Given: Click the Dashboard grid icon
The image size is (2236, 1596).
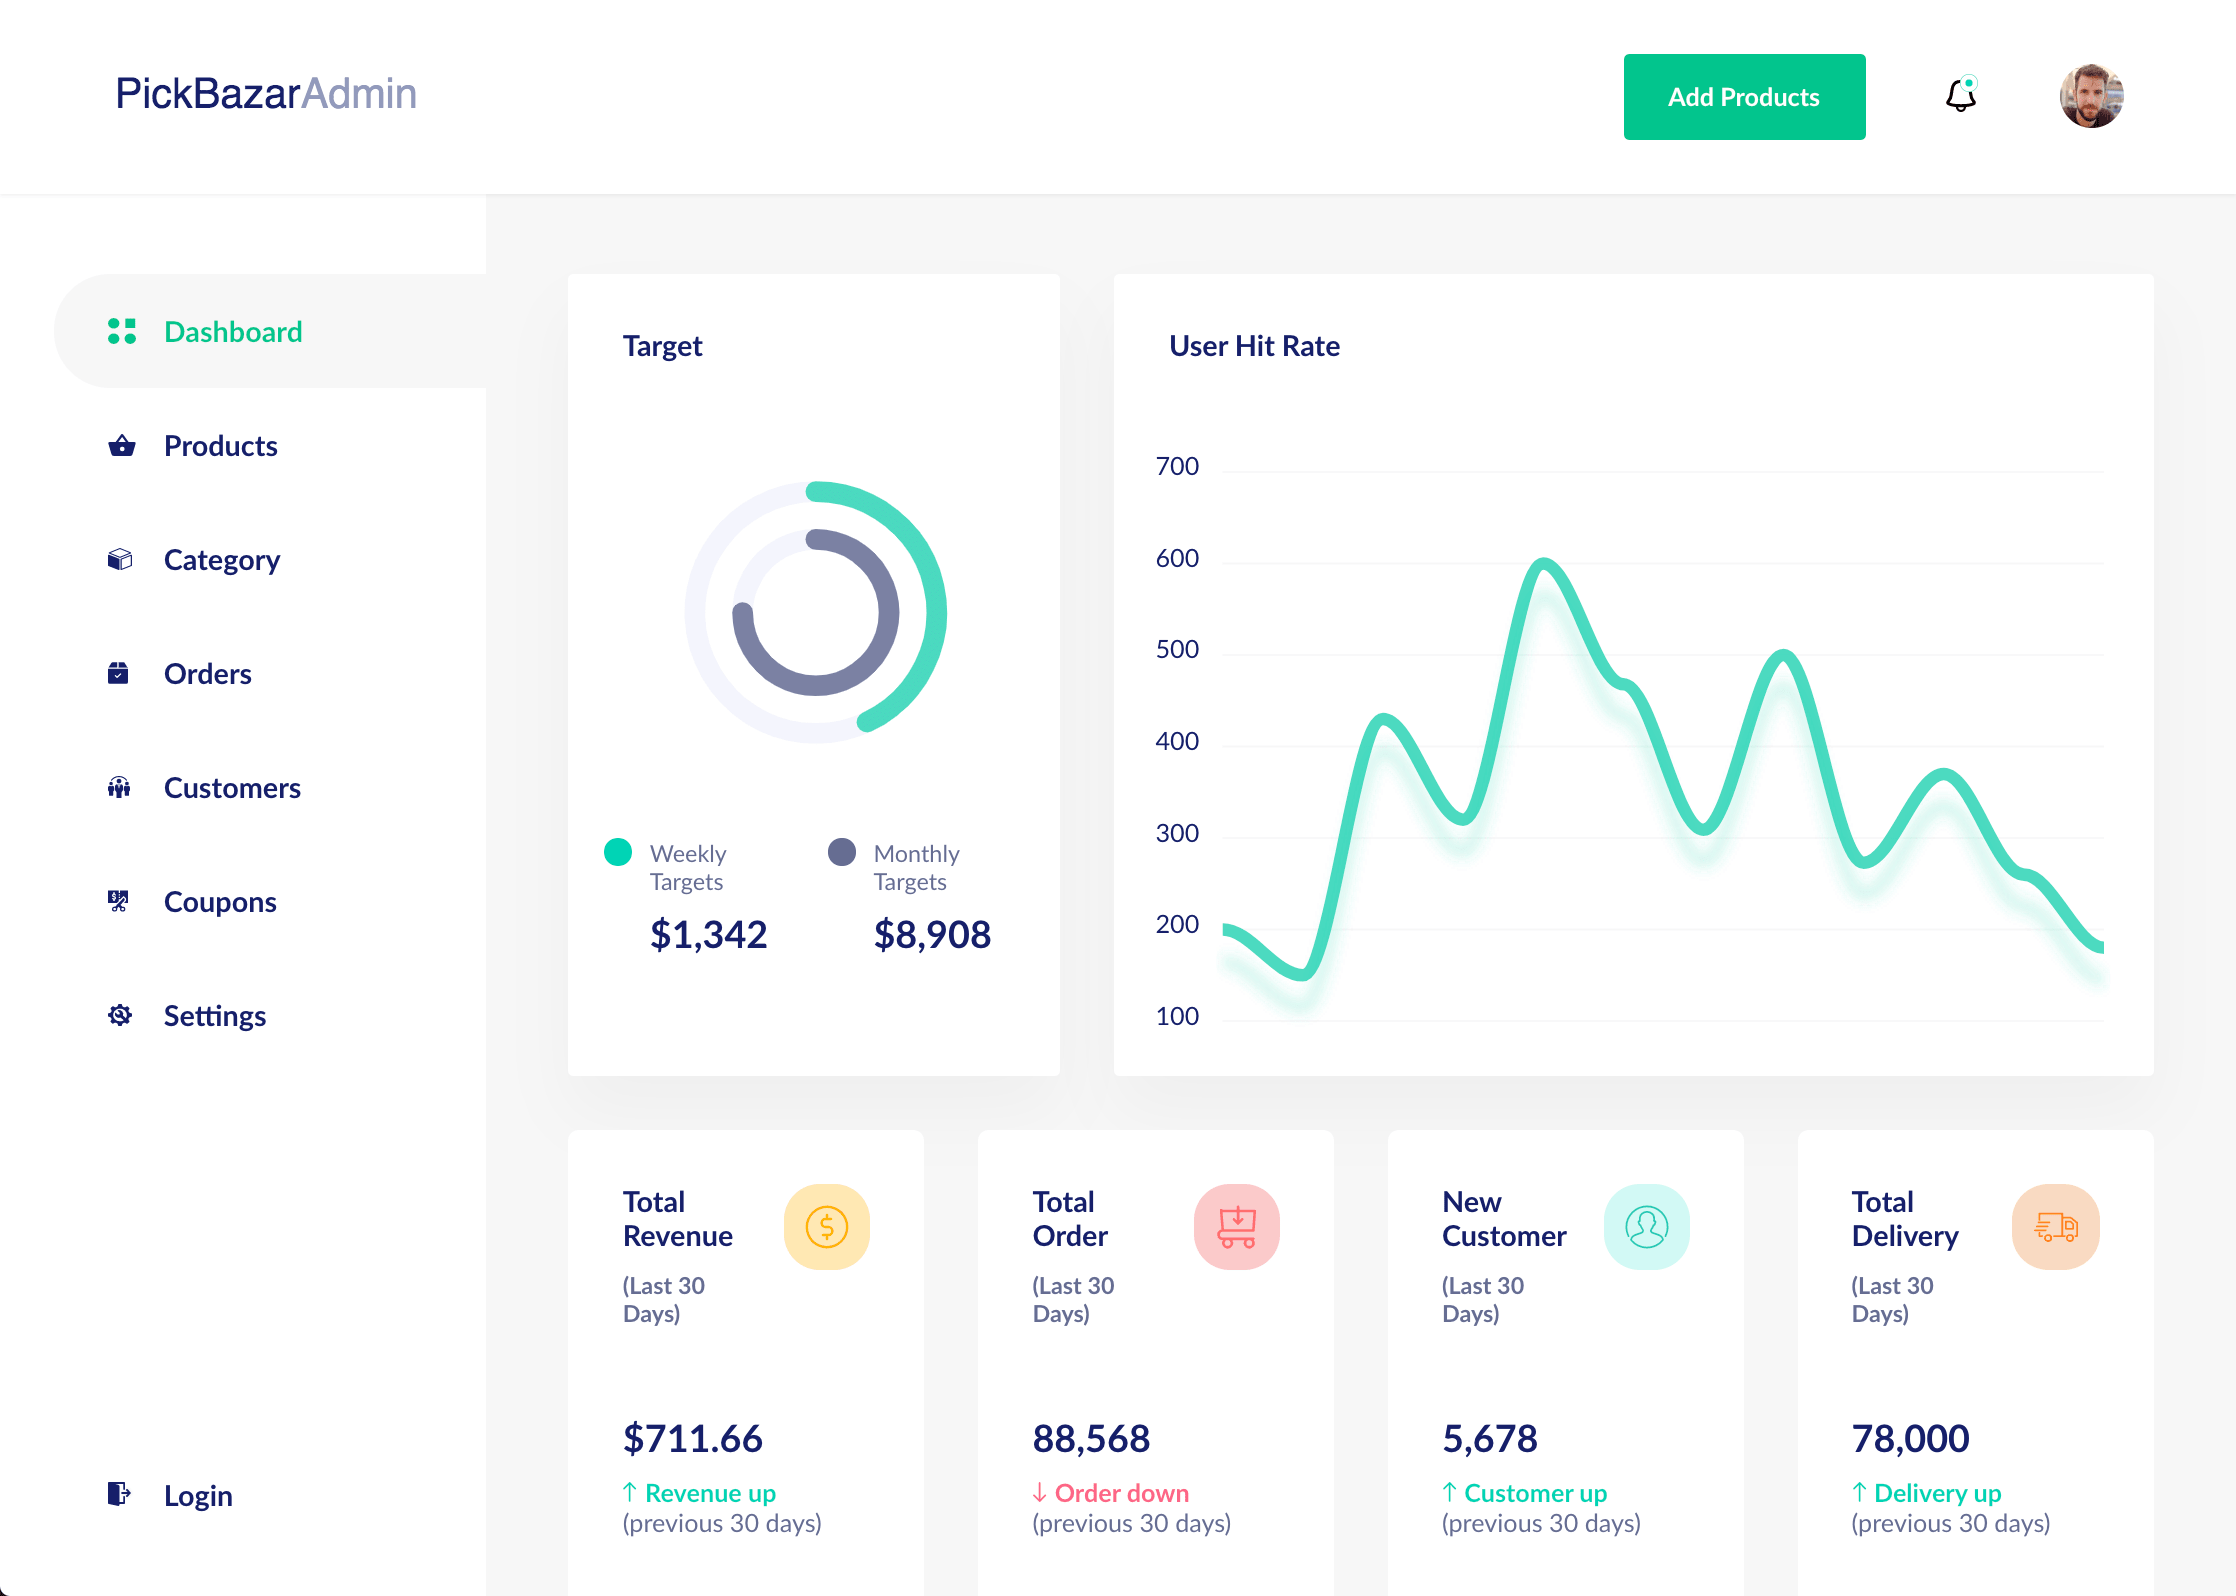Looking at the screenshot, I should point(121,332).
